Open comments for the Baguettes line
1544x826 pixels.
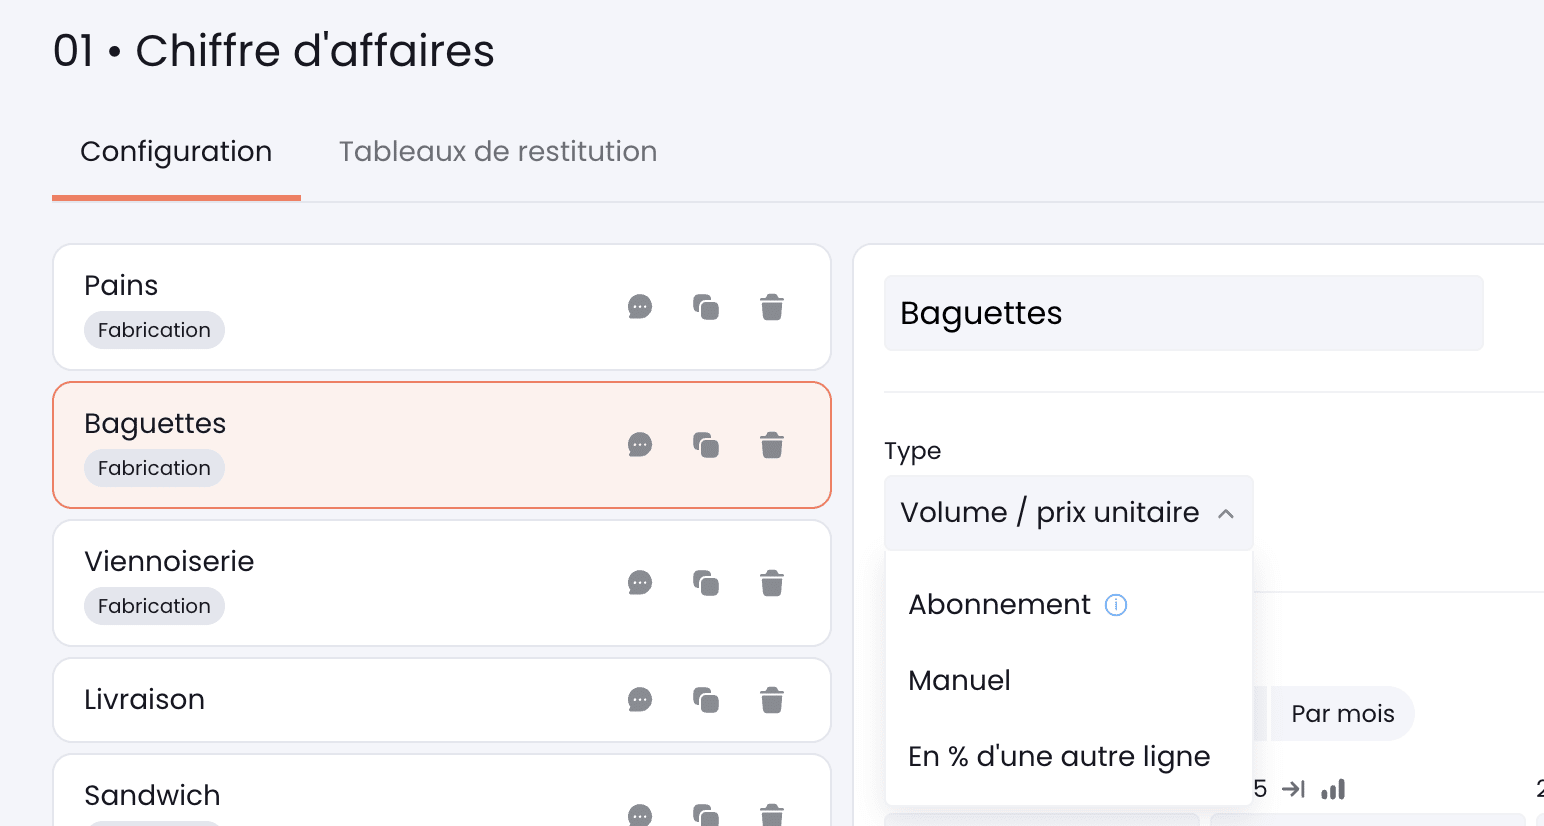click(640, 445)
